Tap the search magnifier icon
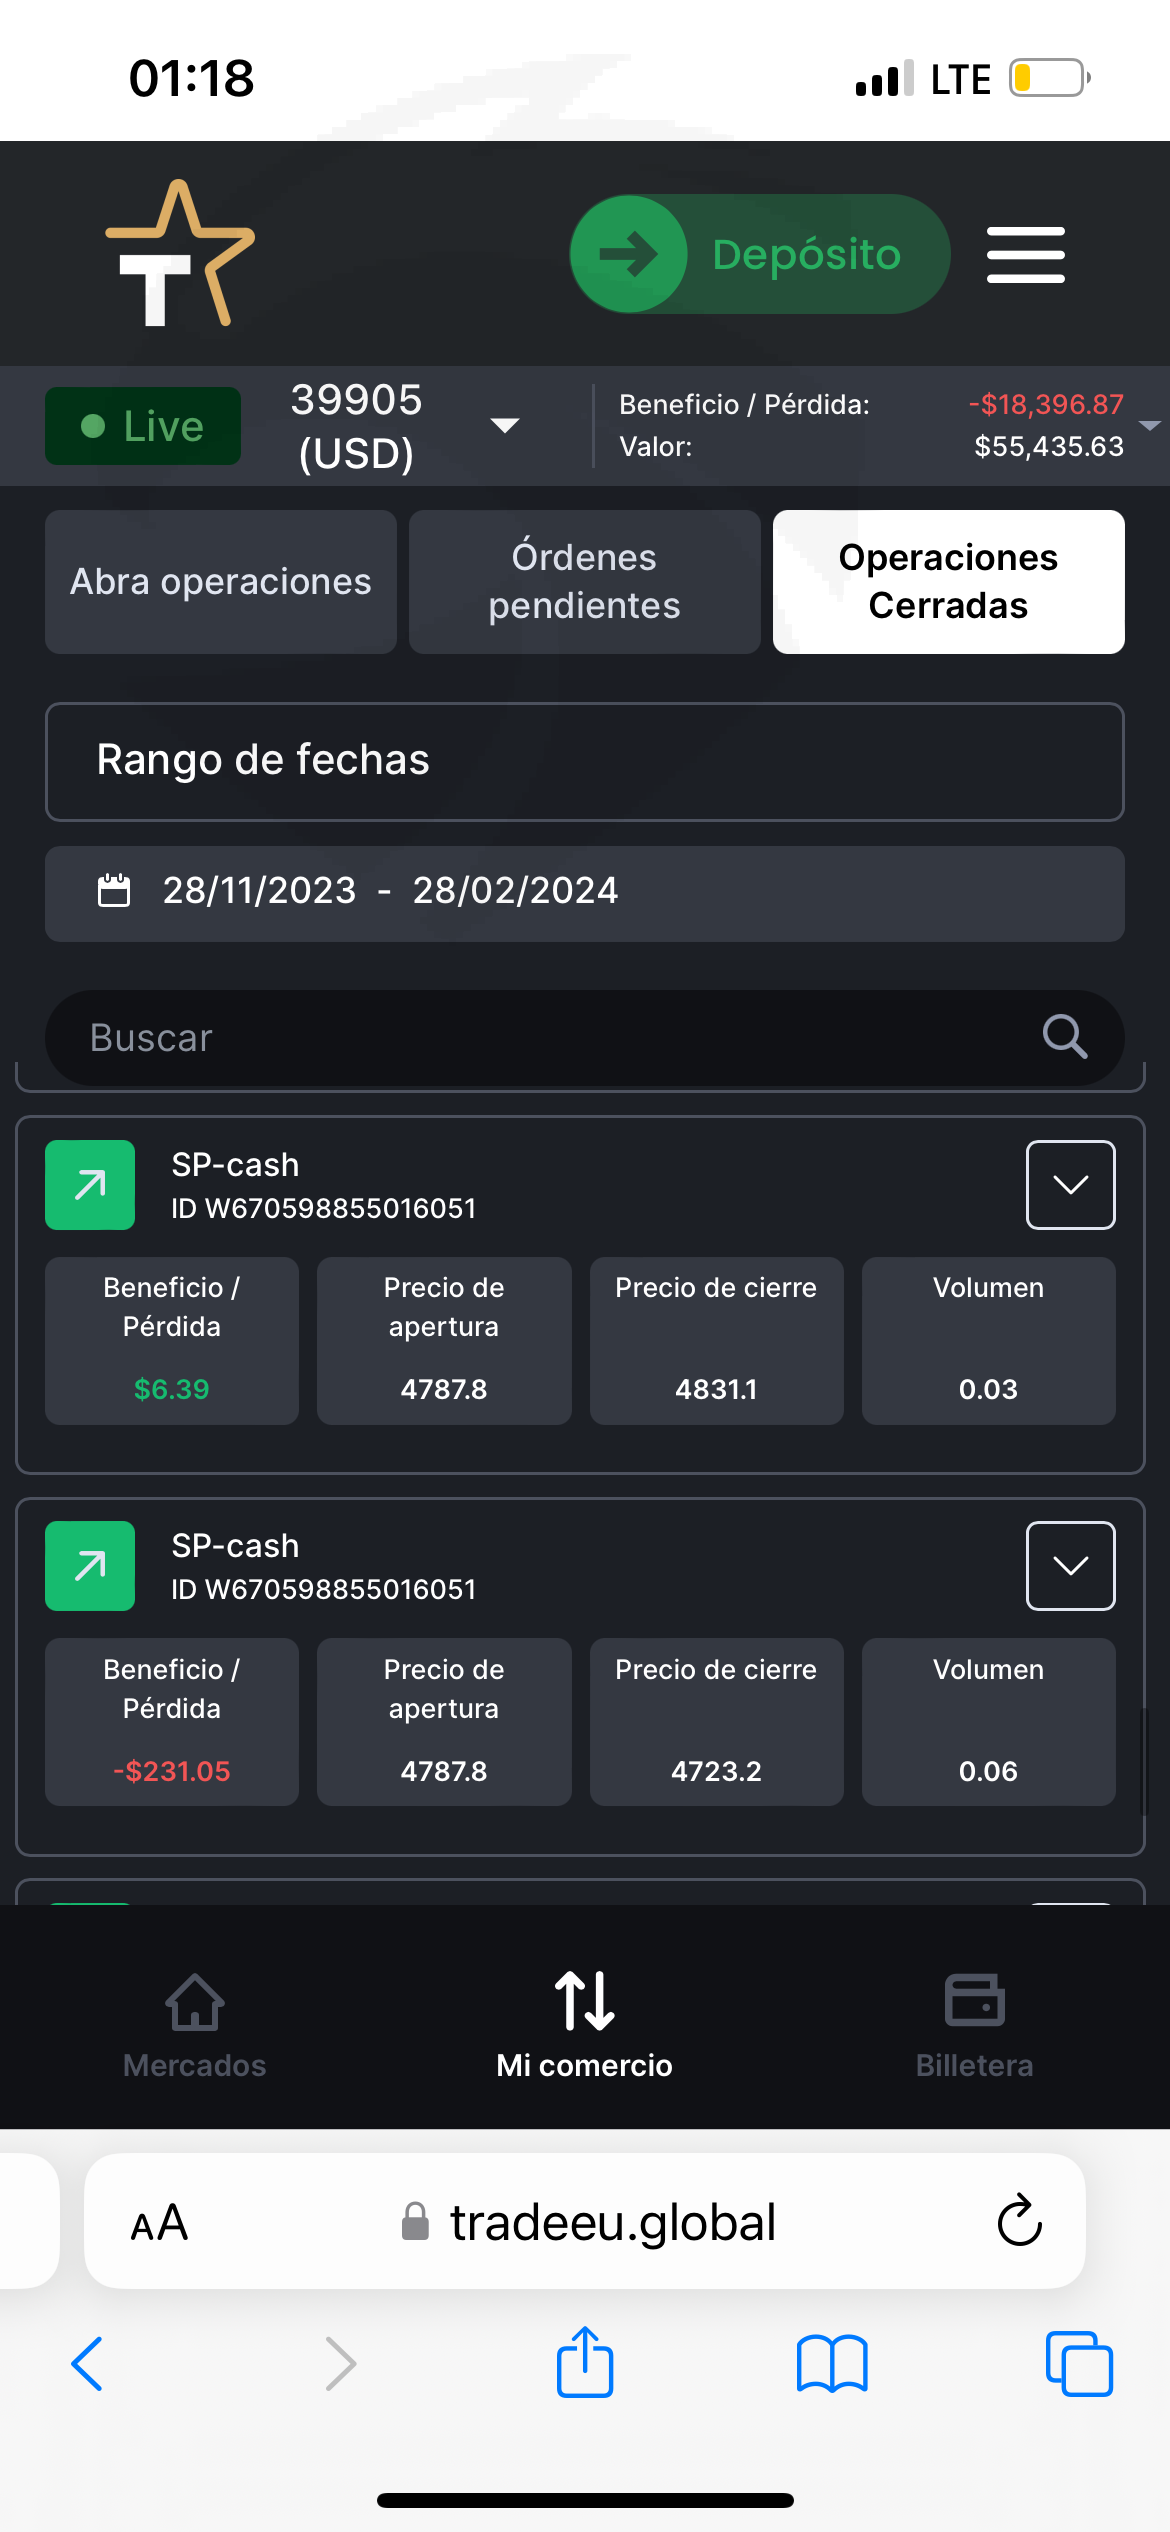The image size is (1170, 2532). point(1064,1037)
